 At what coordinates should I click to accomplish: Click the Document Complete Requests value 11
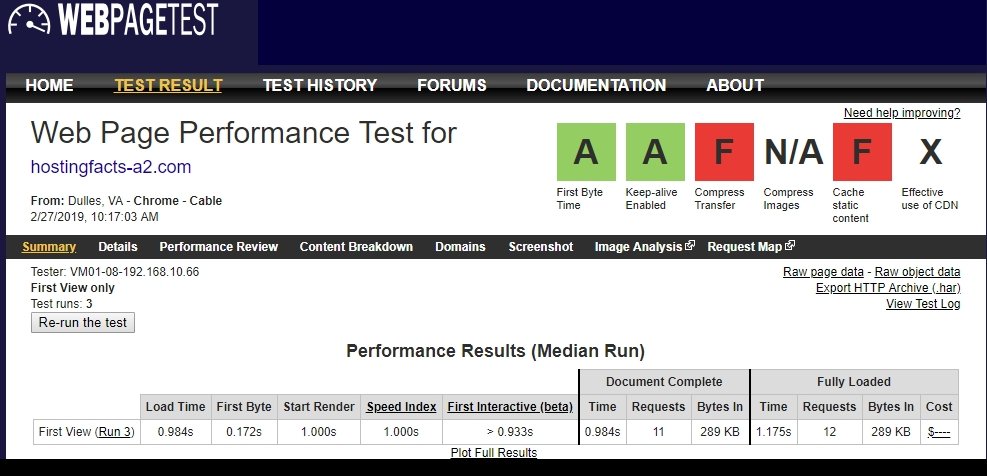(658, 432)
